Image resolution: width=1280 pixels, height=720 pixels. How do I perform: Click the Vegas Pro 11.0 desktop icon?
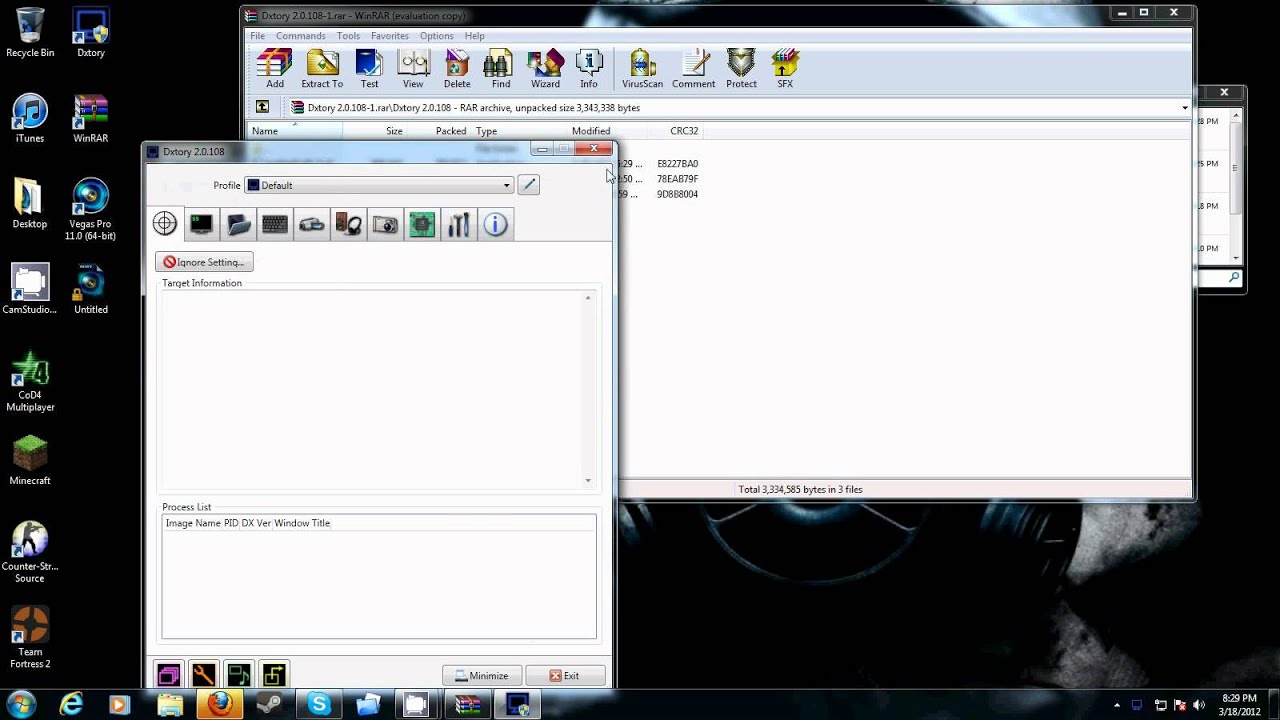91,210
